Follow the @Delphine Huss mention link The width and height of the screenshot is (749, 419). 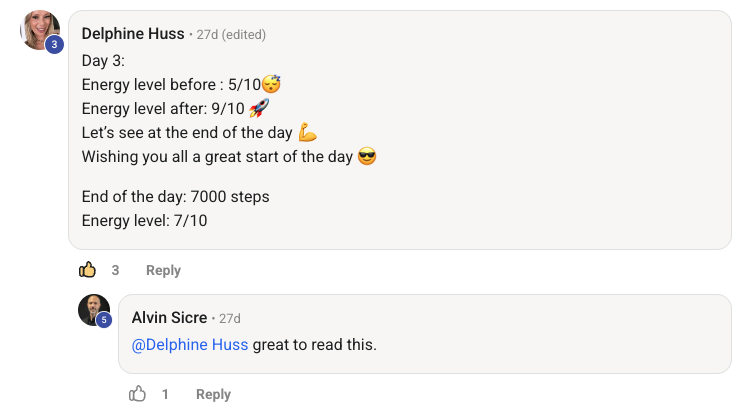point(190,345)
